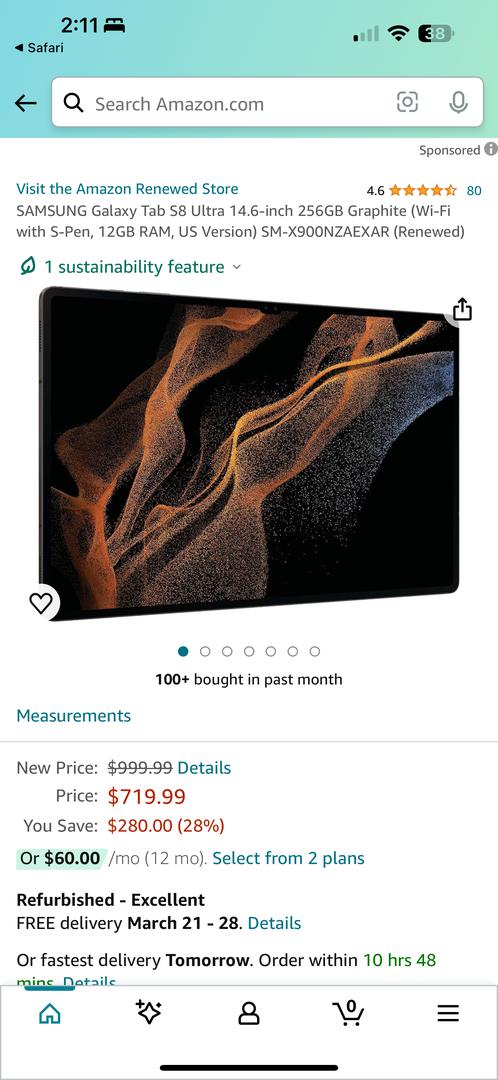Open the sparkle AI assistant icon
498x1080 pixels.
click(149, 1012)
